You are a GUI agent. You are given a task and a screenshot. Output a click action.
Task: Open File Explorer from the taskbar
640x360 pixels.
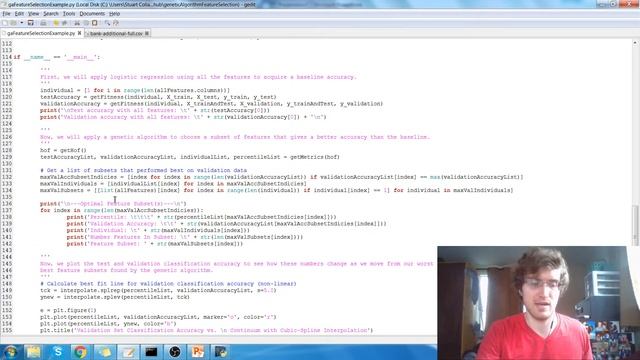[x=34, y=352]
